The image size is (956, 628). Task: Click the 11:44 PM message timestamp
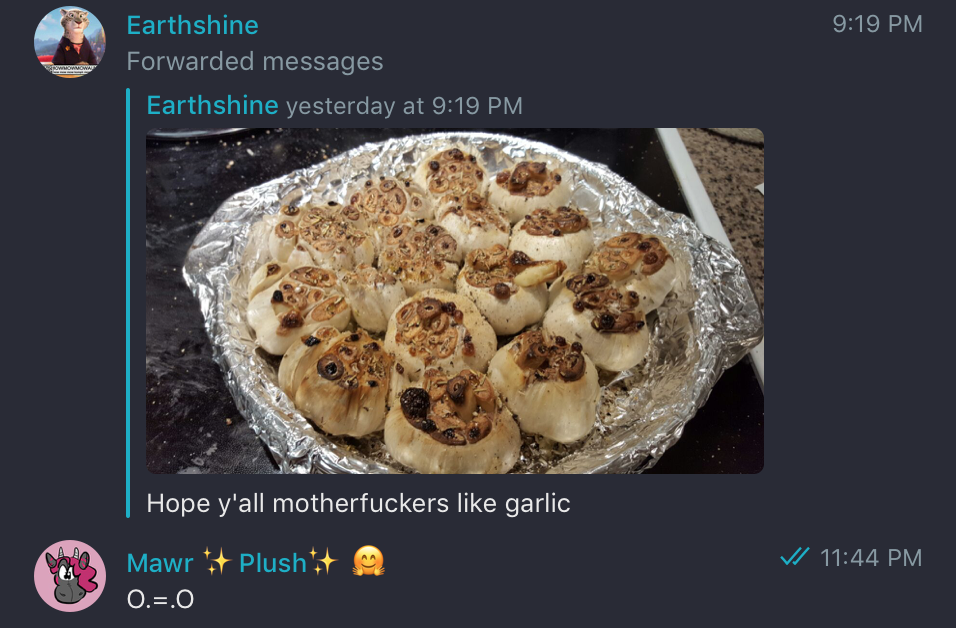(x=871, y=558)
